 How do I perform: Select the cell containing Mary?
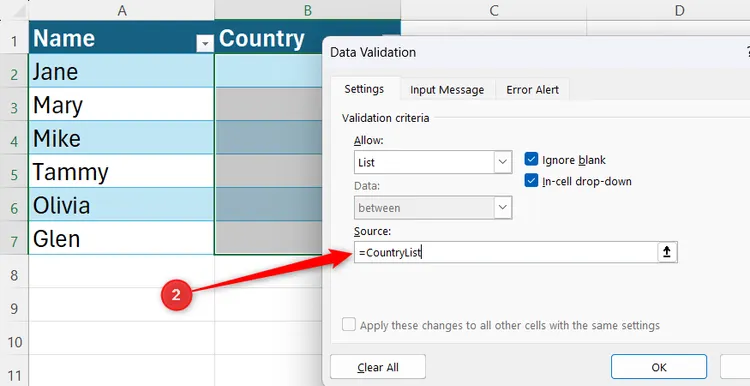pyautogui.click(x=121, y=104)
